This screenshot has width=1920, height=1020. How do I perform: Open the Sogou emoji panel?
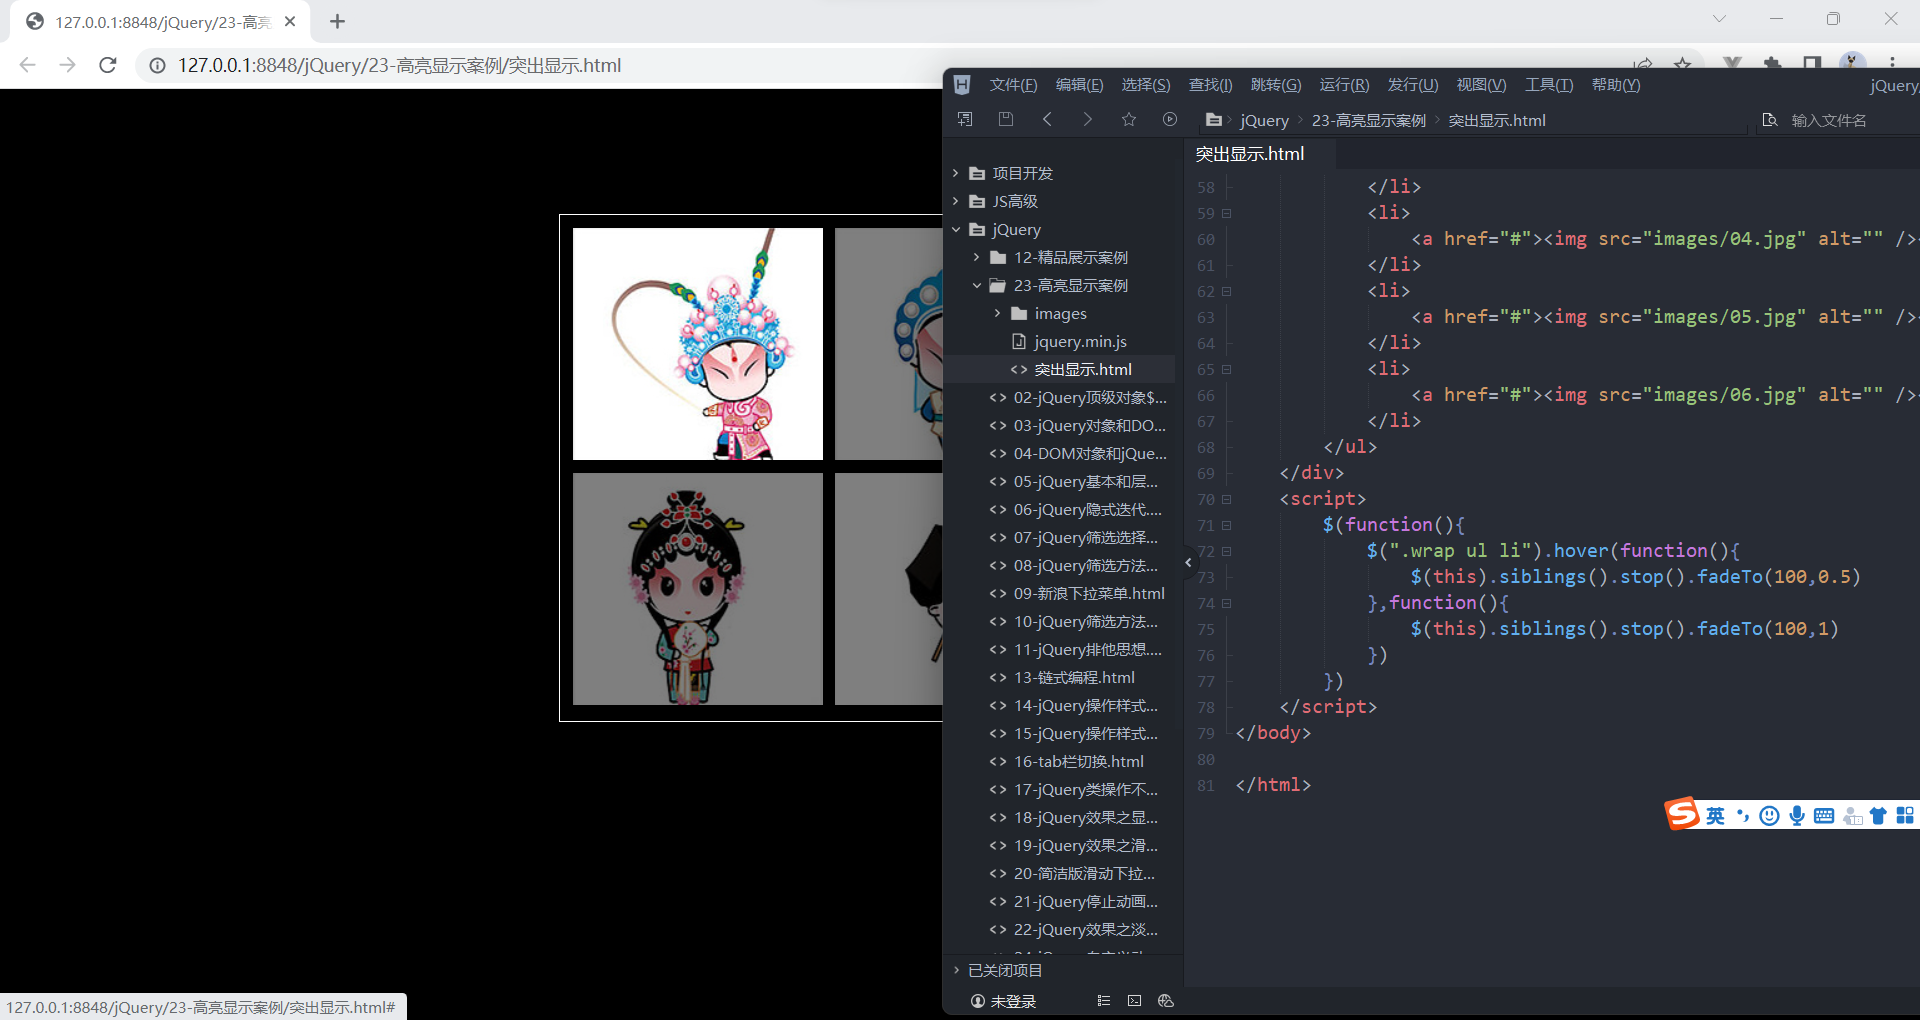tap(1770, 815)
